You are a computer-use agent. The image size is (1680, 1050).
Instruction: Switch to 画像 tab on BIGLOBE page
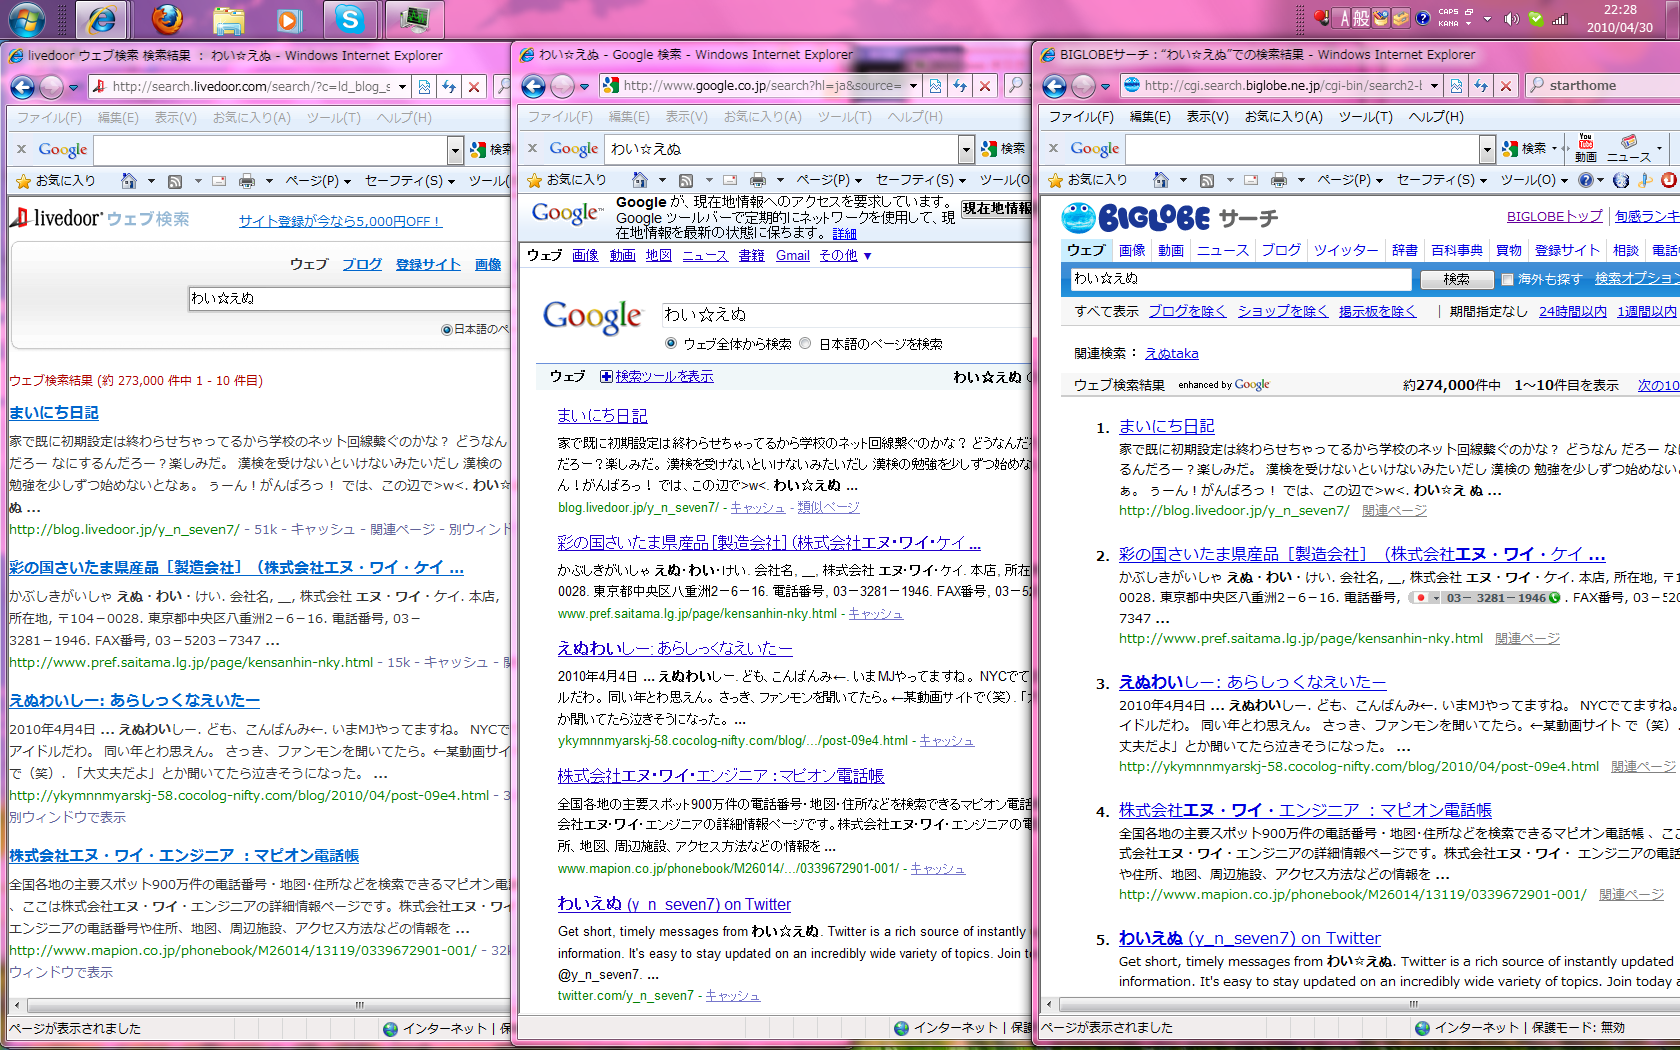click(x=1132, y=250)
